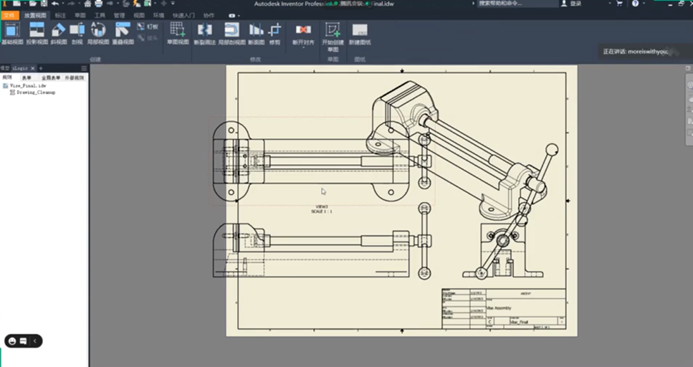The height and width of the screenshot is (367, 693).
Task: Select the Break Out (局部剖视图) tool
Action: pos(232,33)
